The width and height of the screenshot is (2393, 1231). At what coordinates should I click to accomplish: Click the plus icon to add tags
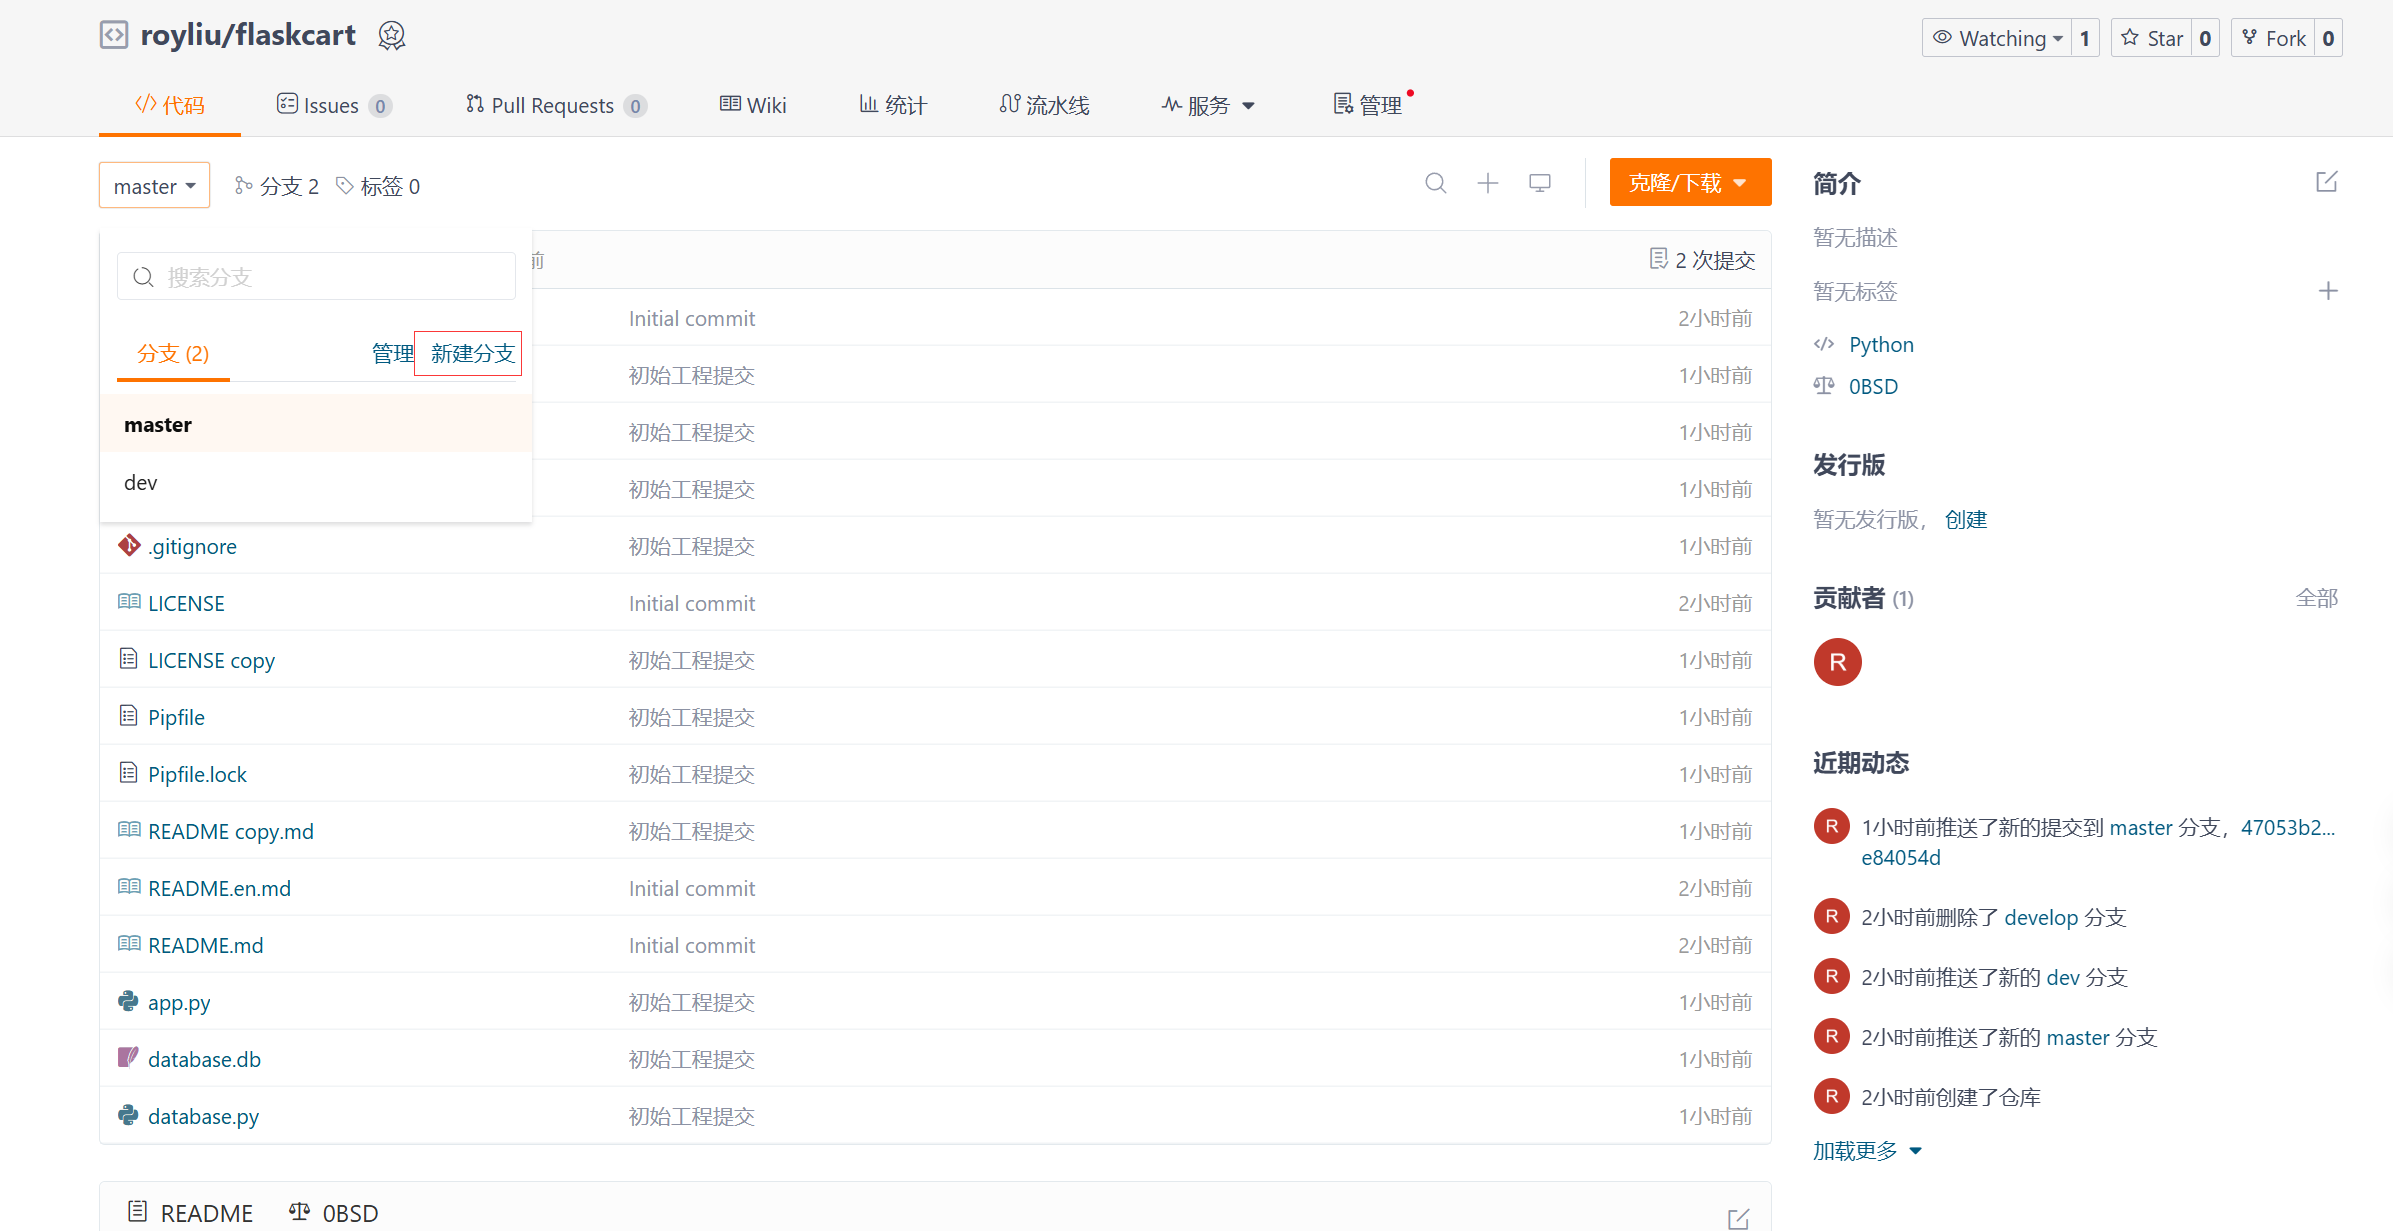tap(2328, 291)
